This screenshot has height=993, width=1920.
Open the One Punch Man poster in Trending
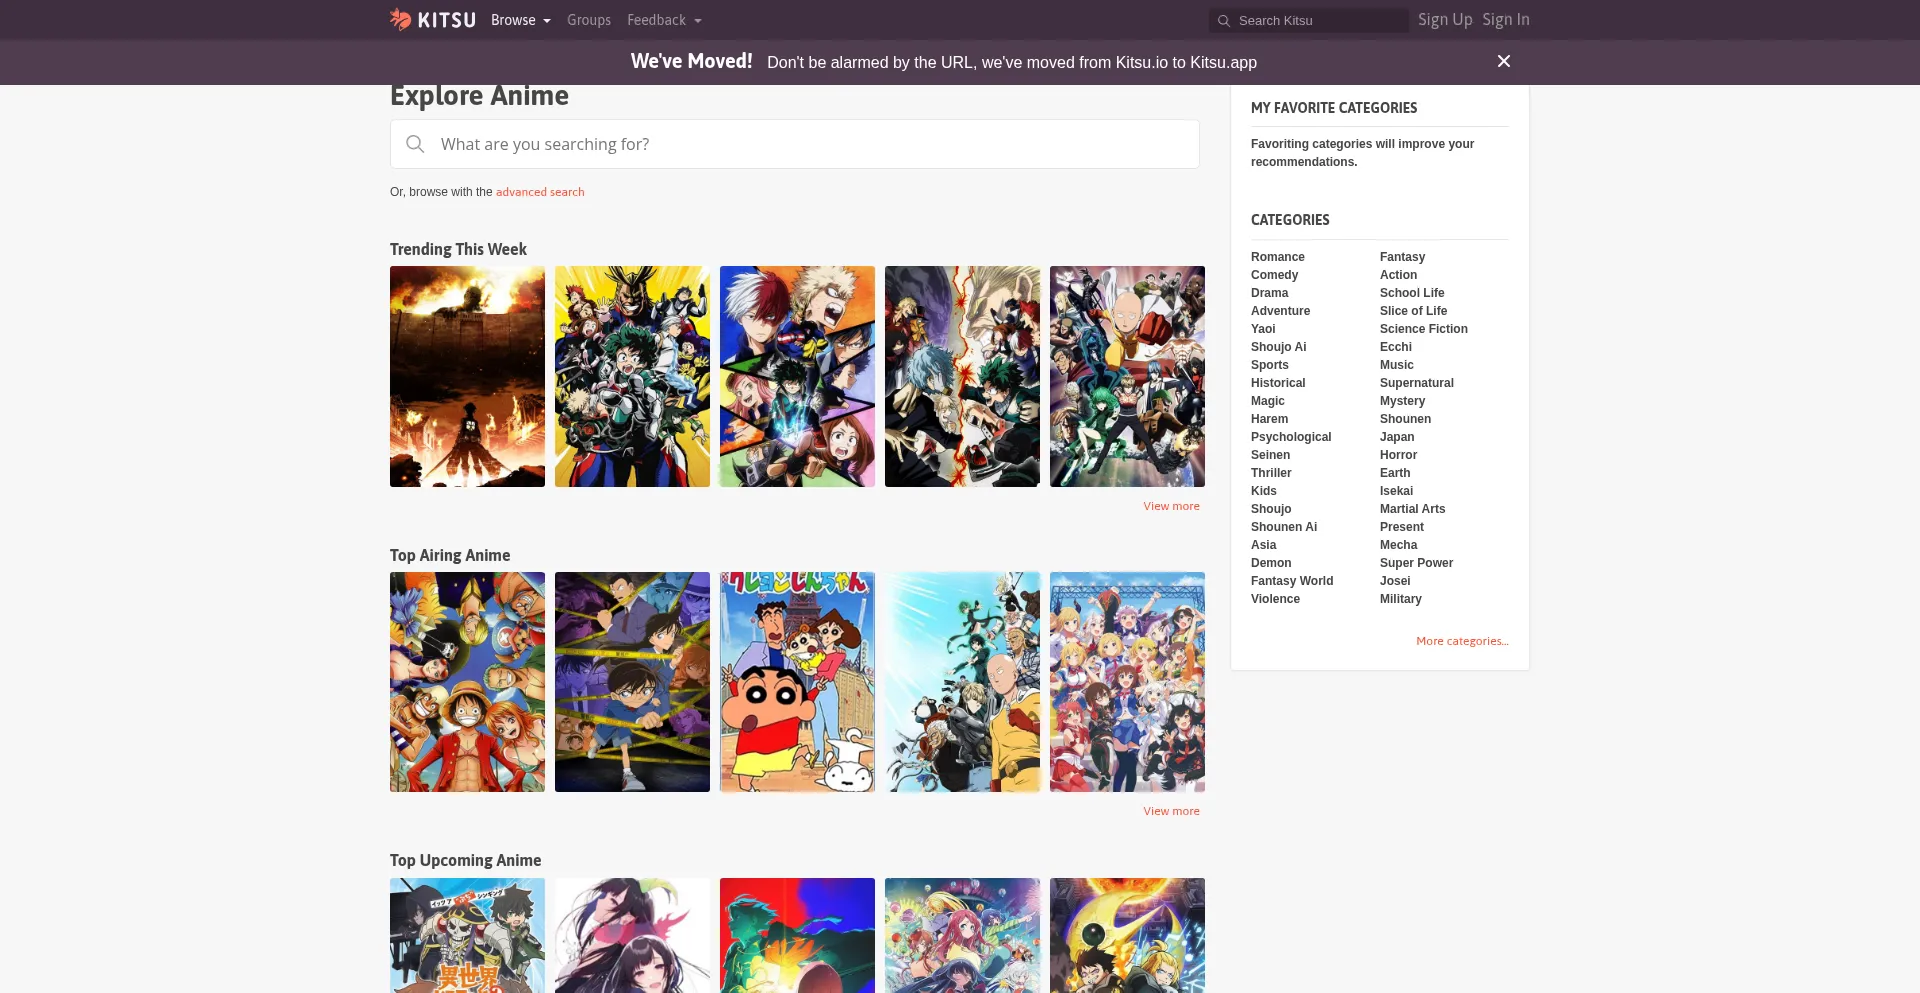[1127, 376]
